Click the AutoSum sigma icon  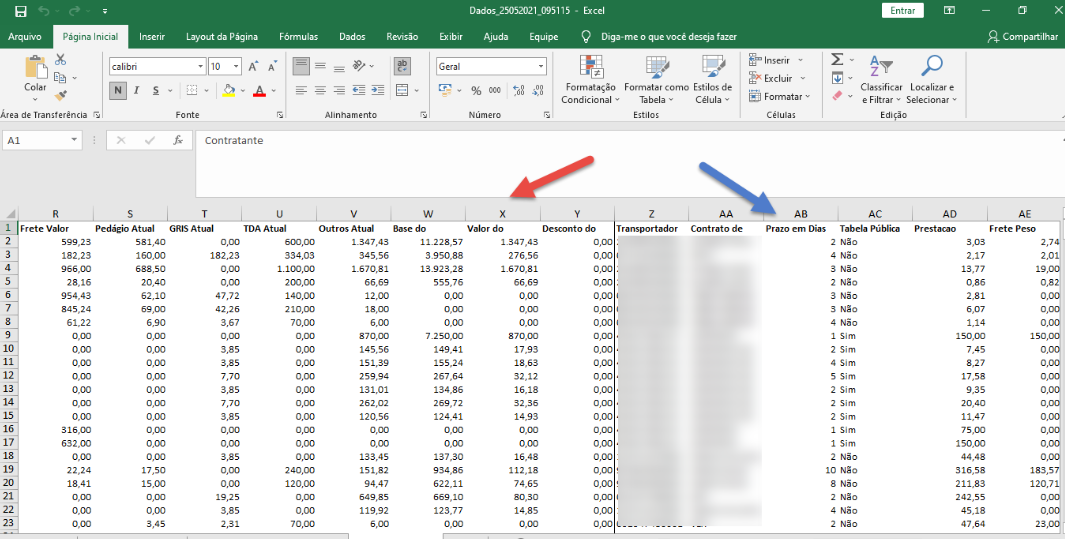(837, 60)
